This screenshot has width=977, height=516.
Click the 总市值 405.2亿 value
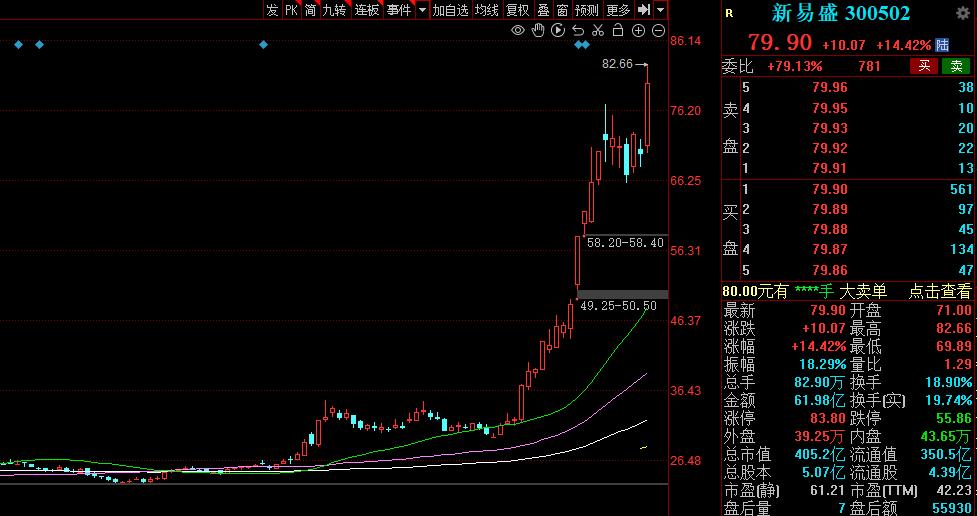coord(820,454)
